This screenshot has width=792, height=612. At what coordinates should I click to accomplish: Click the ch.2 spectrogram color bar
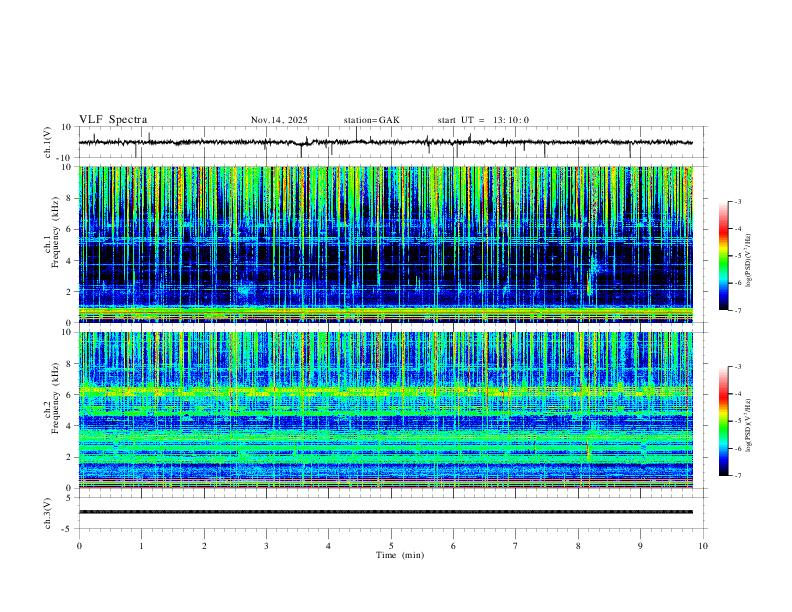(x=723, y=421)
